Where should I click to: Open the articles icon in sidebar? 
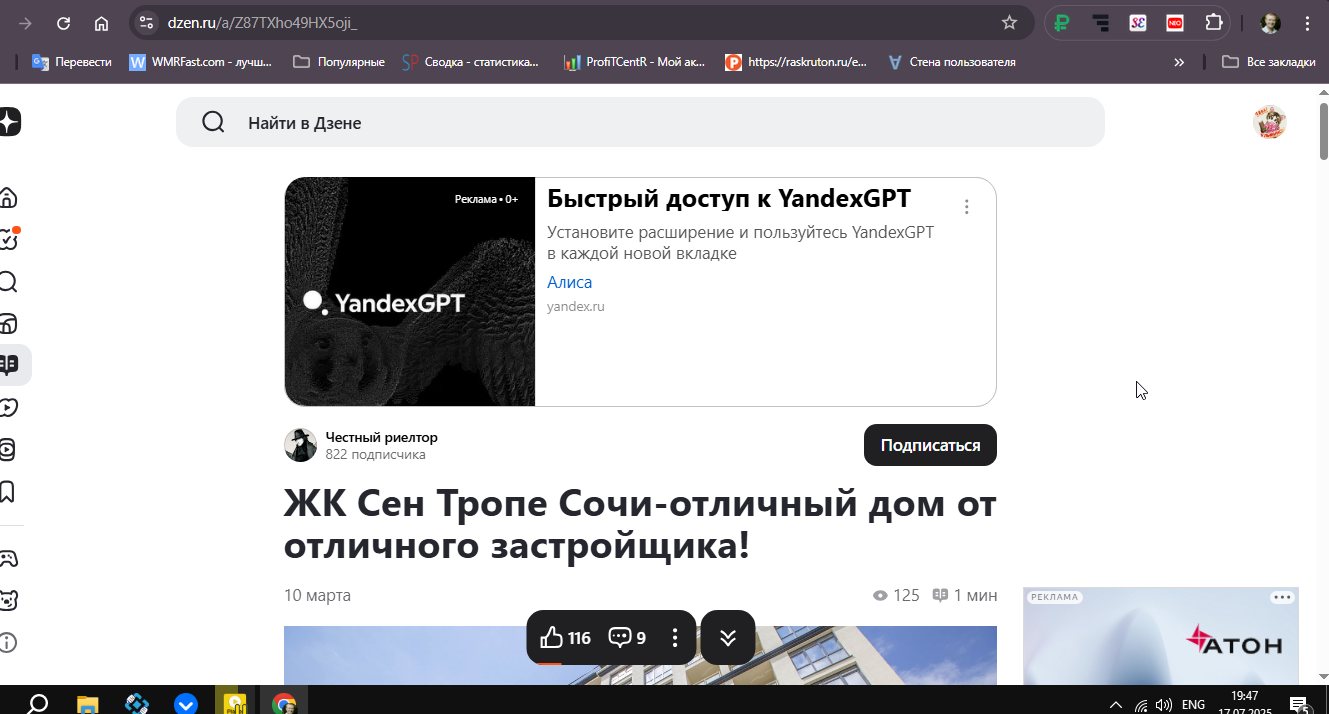tap(10, 365)
